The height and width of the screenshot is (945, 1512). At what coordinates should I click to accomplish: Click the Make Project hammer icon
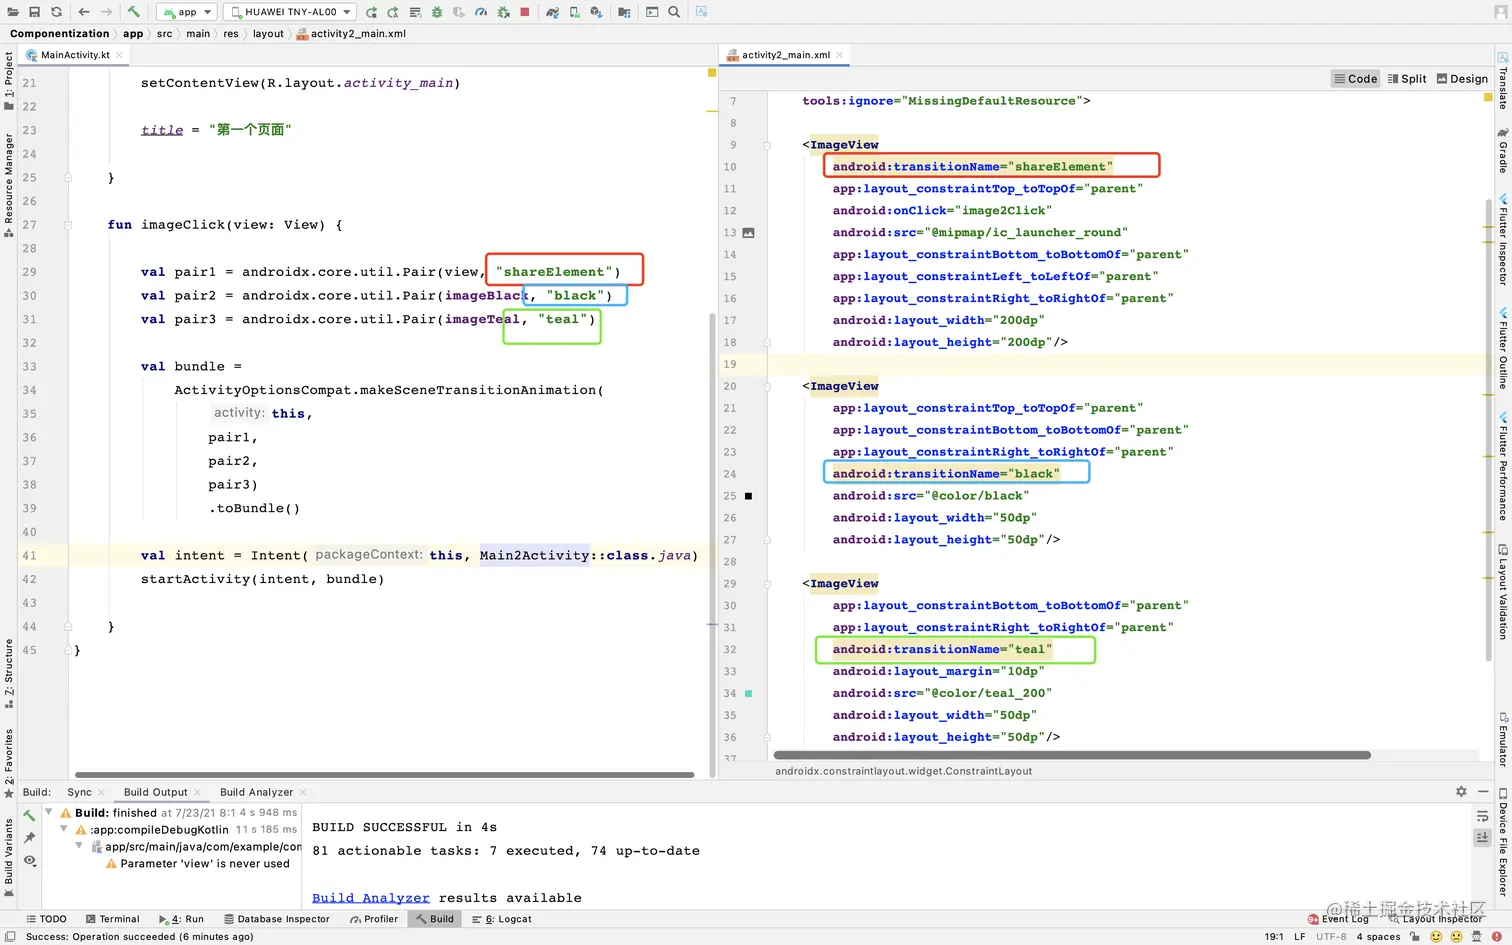pos(133,12)
